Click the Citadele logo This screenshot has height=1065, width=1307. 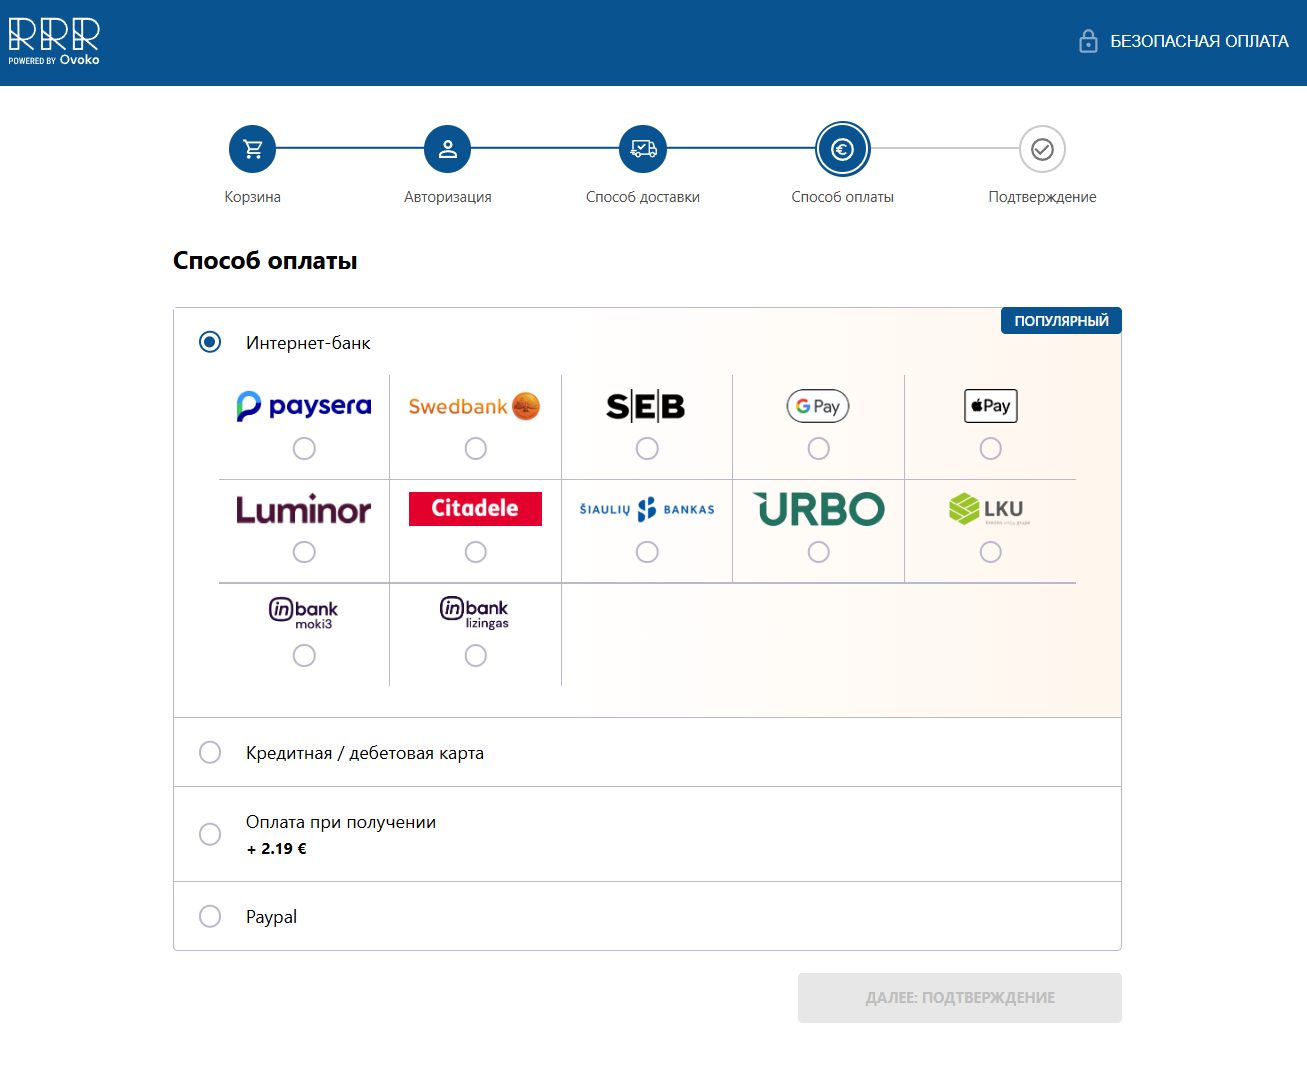tap(475, 508)
